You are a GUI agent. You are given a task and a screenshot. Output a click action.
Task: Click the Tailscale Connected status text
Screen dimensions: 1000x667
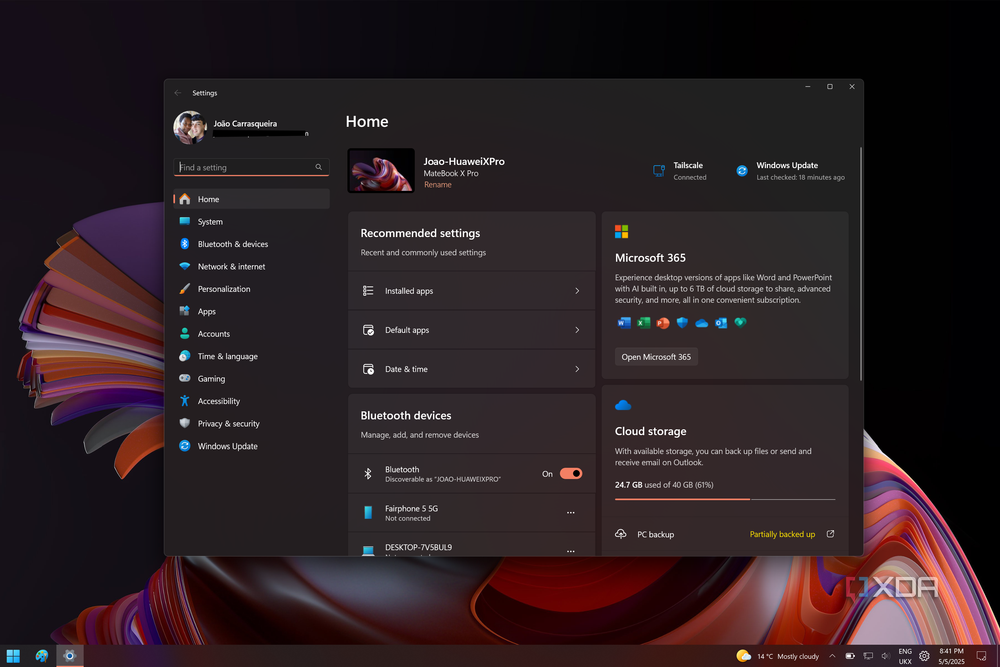689,177
